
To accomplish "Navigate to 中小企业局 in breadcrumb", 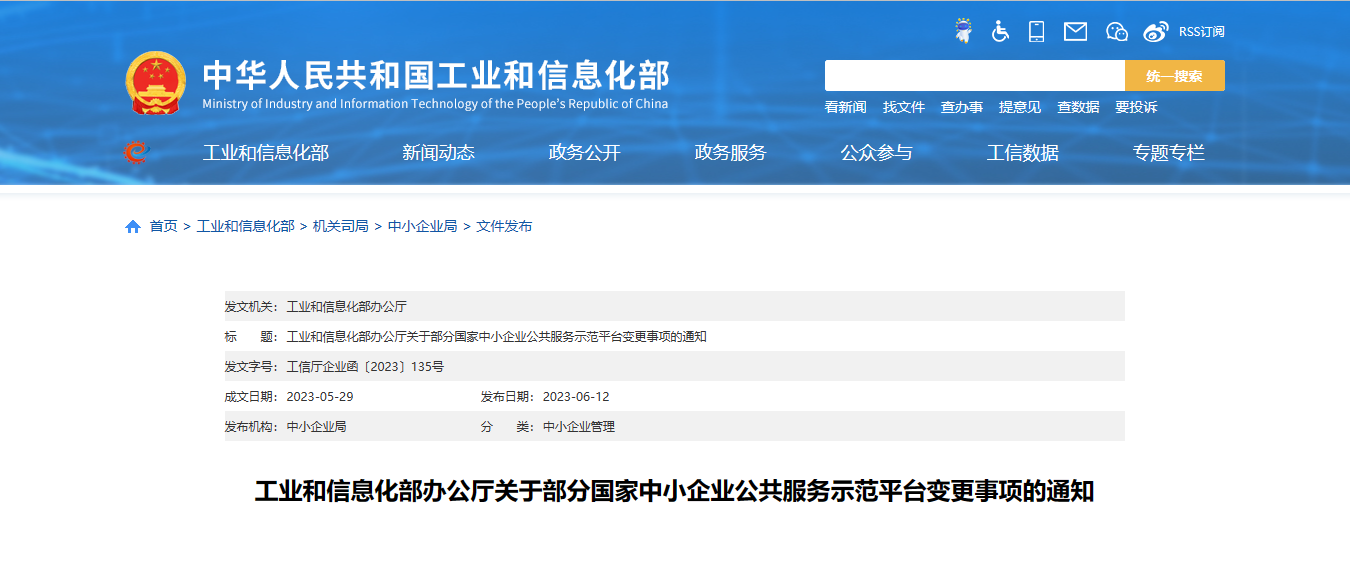I will [422, 226].
